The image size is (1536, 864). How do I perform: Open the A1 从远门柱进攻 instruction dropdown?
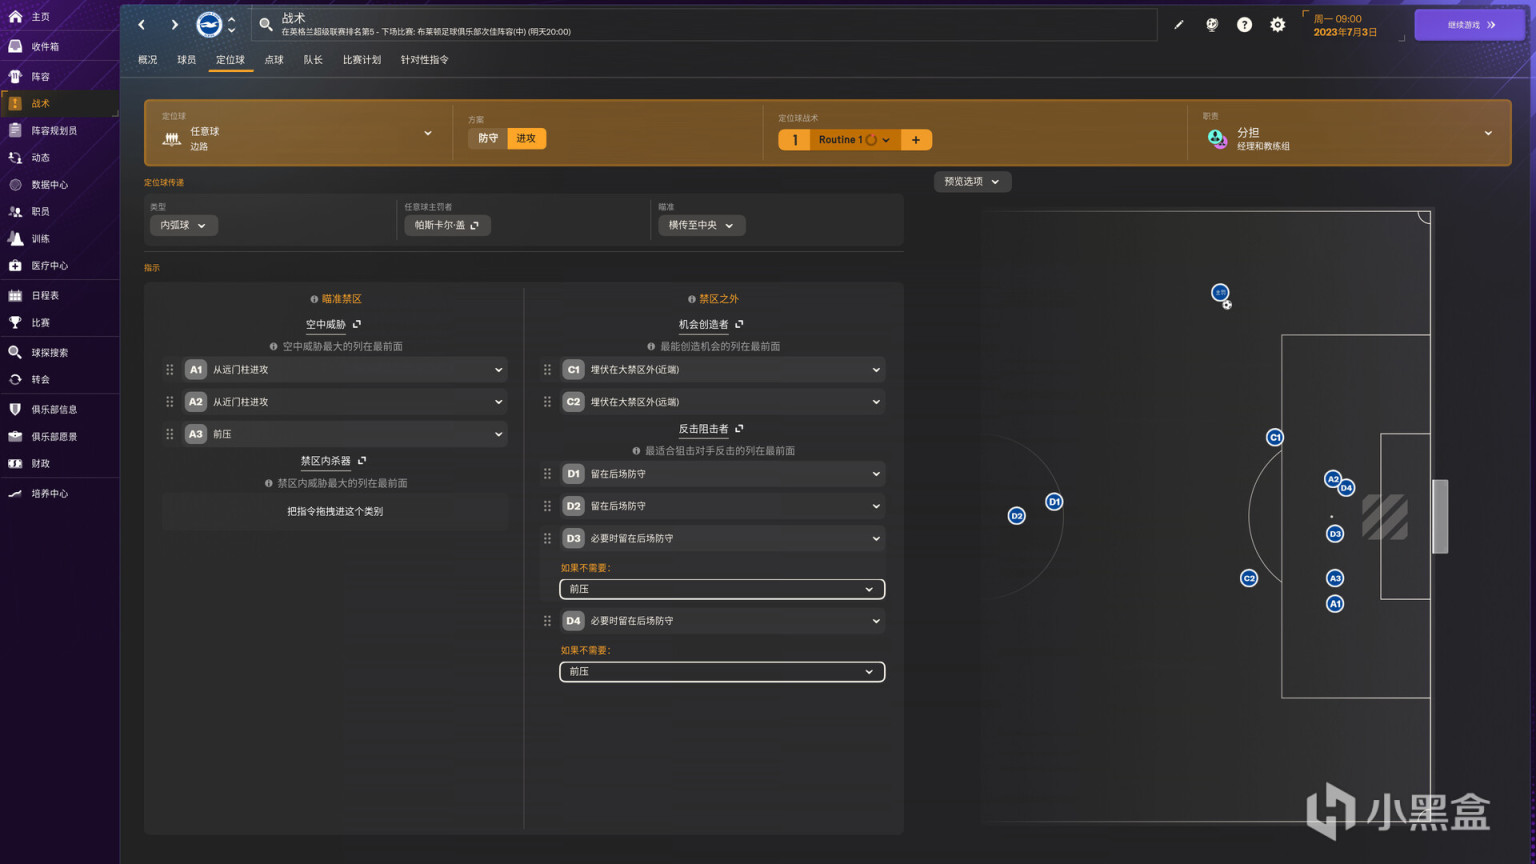(x=345, y=370)
